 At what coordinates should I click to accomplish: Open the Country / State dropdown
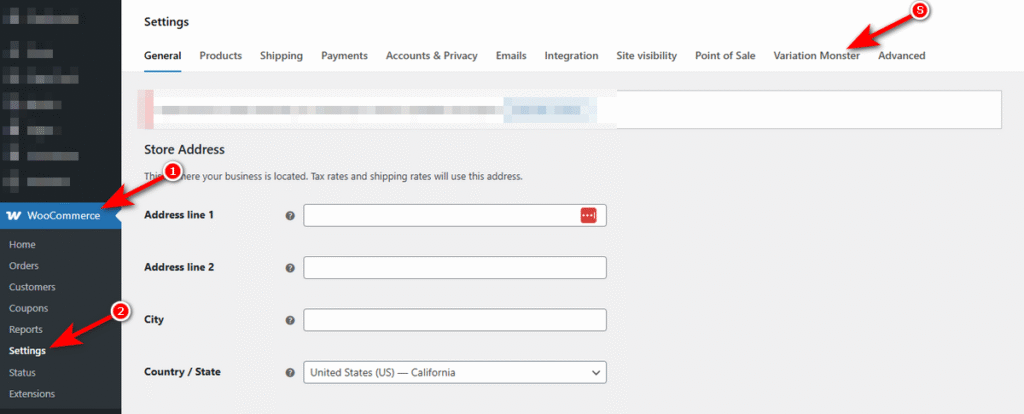[x=455, y=373]
